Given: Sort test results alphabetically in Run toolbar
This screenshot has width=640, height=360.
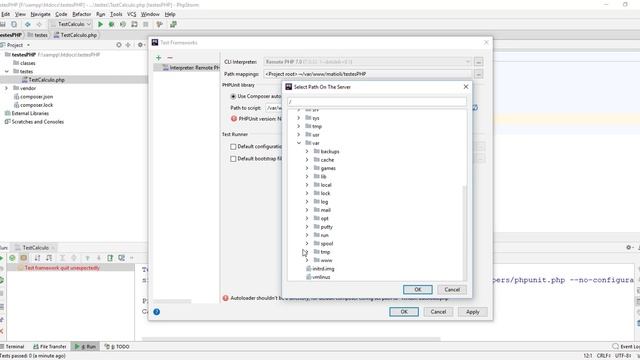Looking at the screenshot, I should tap(37, 258).
